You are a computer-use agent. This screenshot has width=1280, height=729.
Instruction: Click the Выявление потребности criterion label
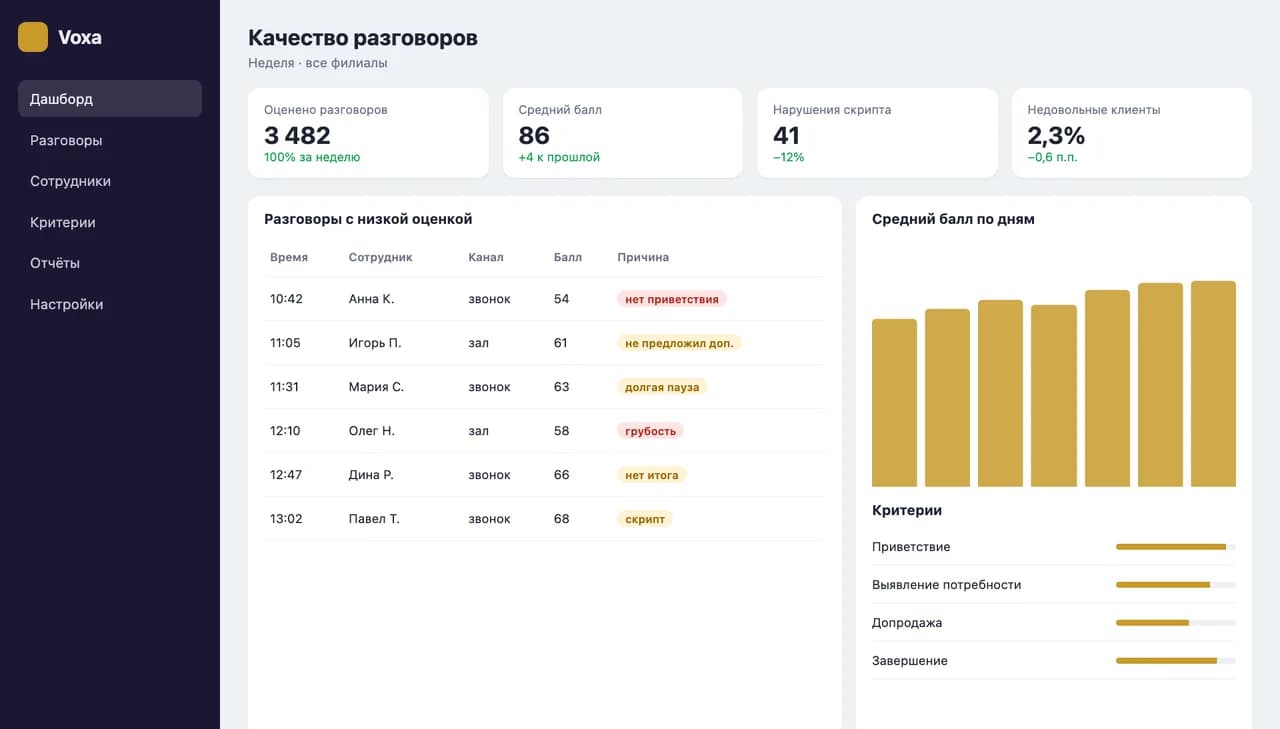[x=946, y=585]
